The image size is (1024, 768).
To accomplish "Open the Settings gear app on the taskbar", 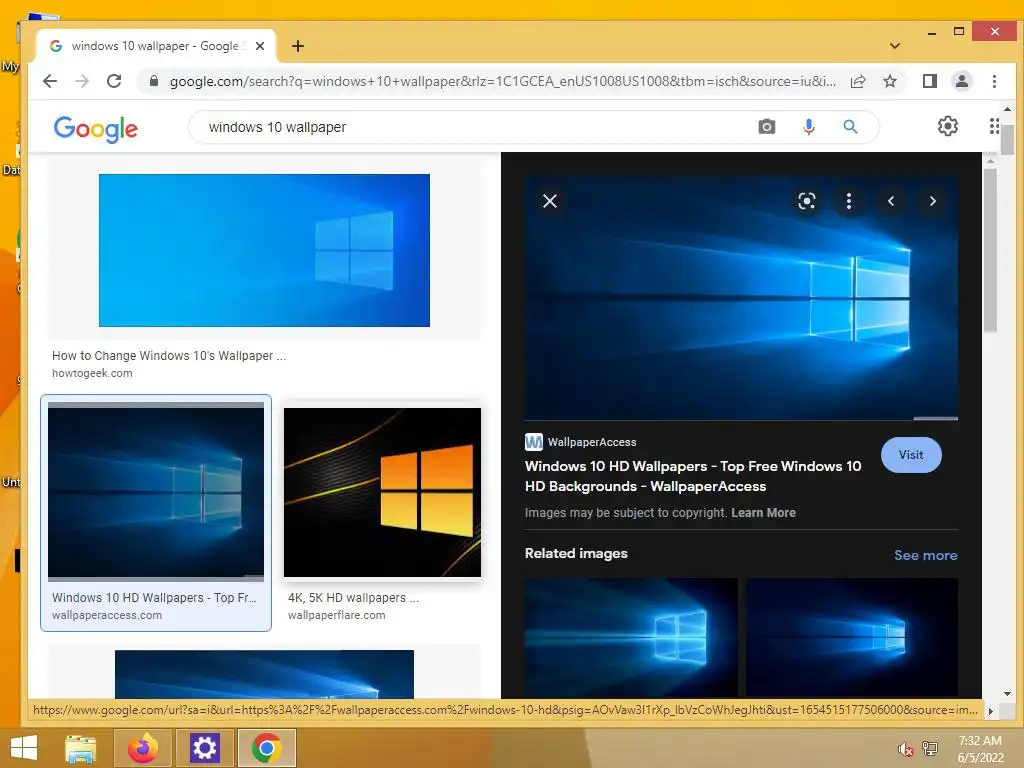I will click(x=204, y=748).
